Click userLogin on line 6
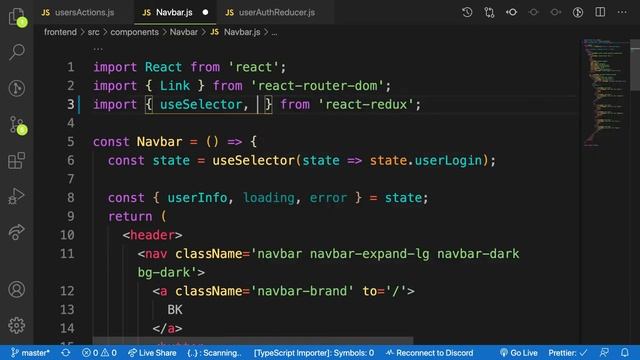 [x=448, y=160]
